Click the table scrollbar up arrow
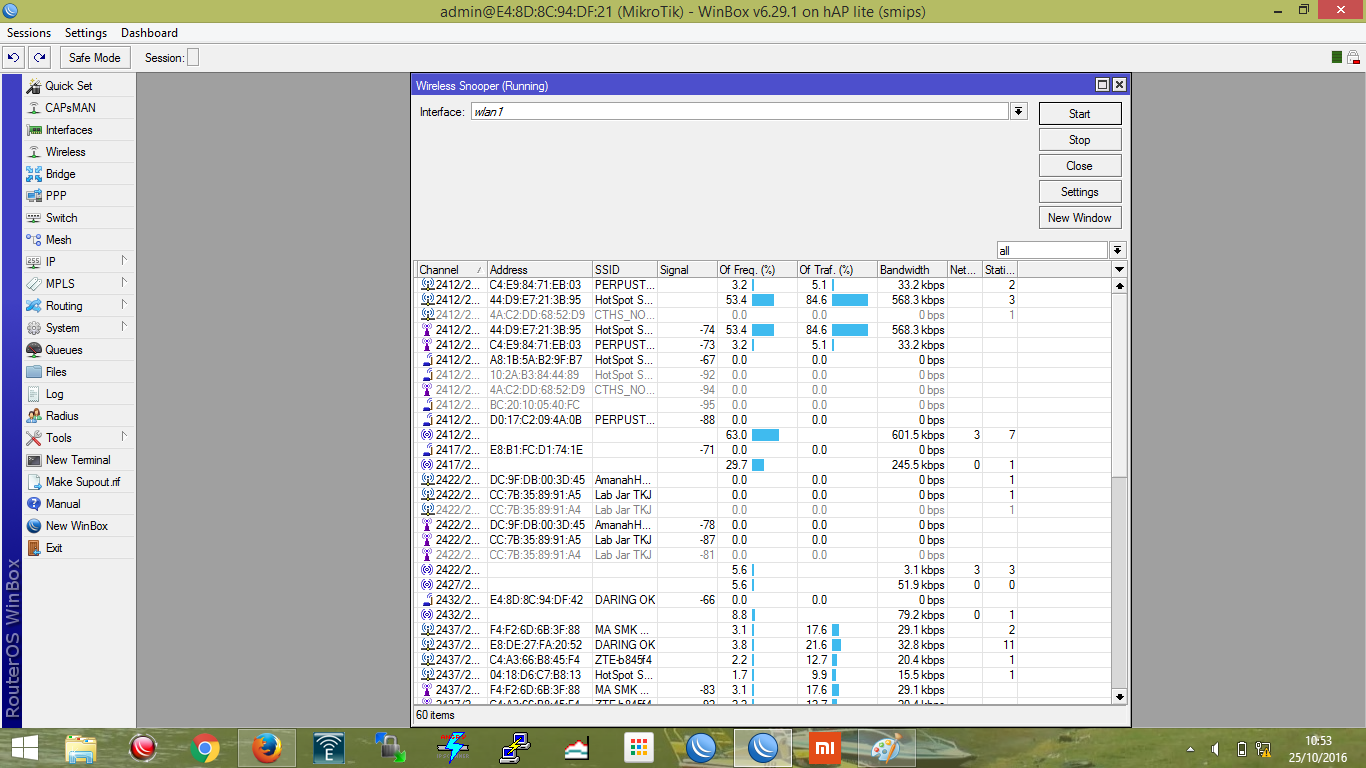This screenshot has height=768, width=1366. (x=1119, y=286)
